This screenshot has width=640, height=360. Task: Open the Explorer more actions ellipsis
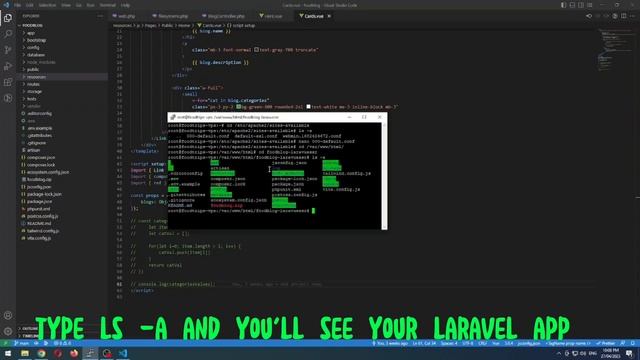[x=100, y=16]
